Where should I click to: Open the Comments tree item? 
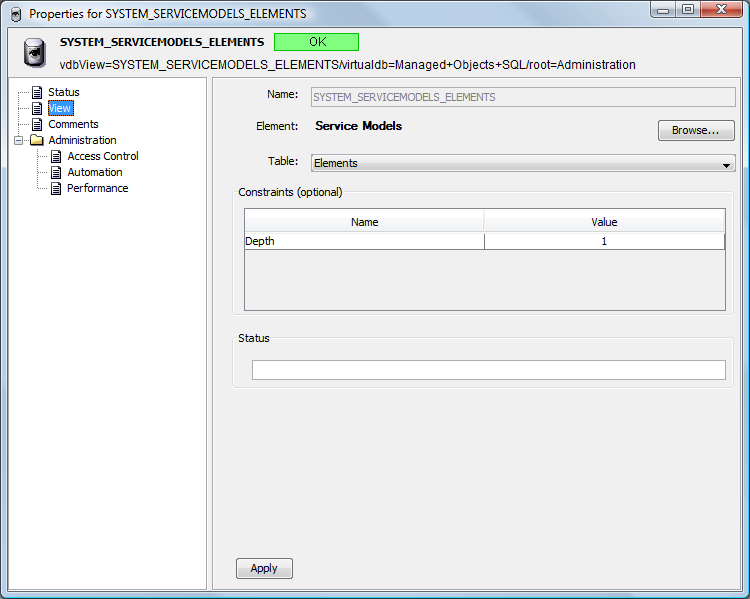click(73, 124)
